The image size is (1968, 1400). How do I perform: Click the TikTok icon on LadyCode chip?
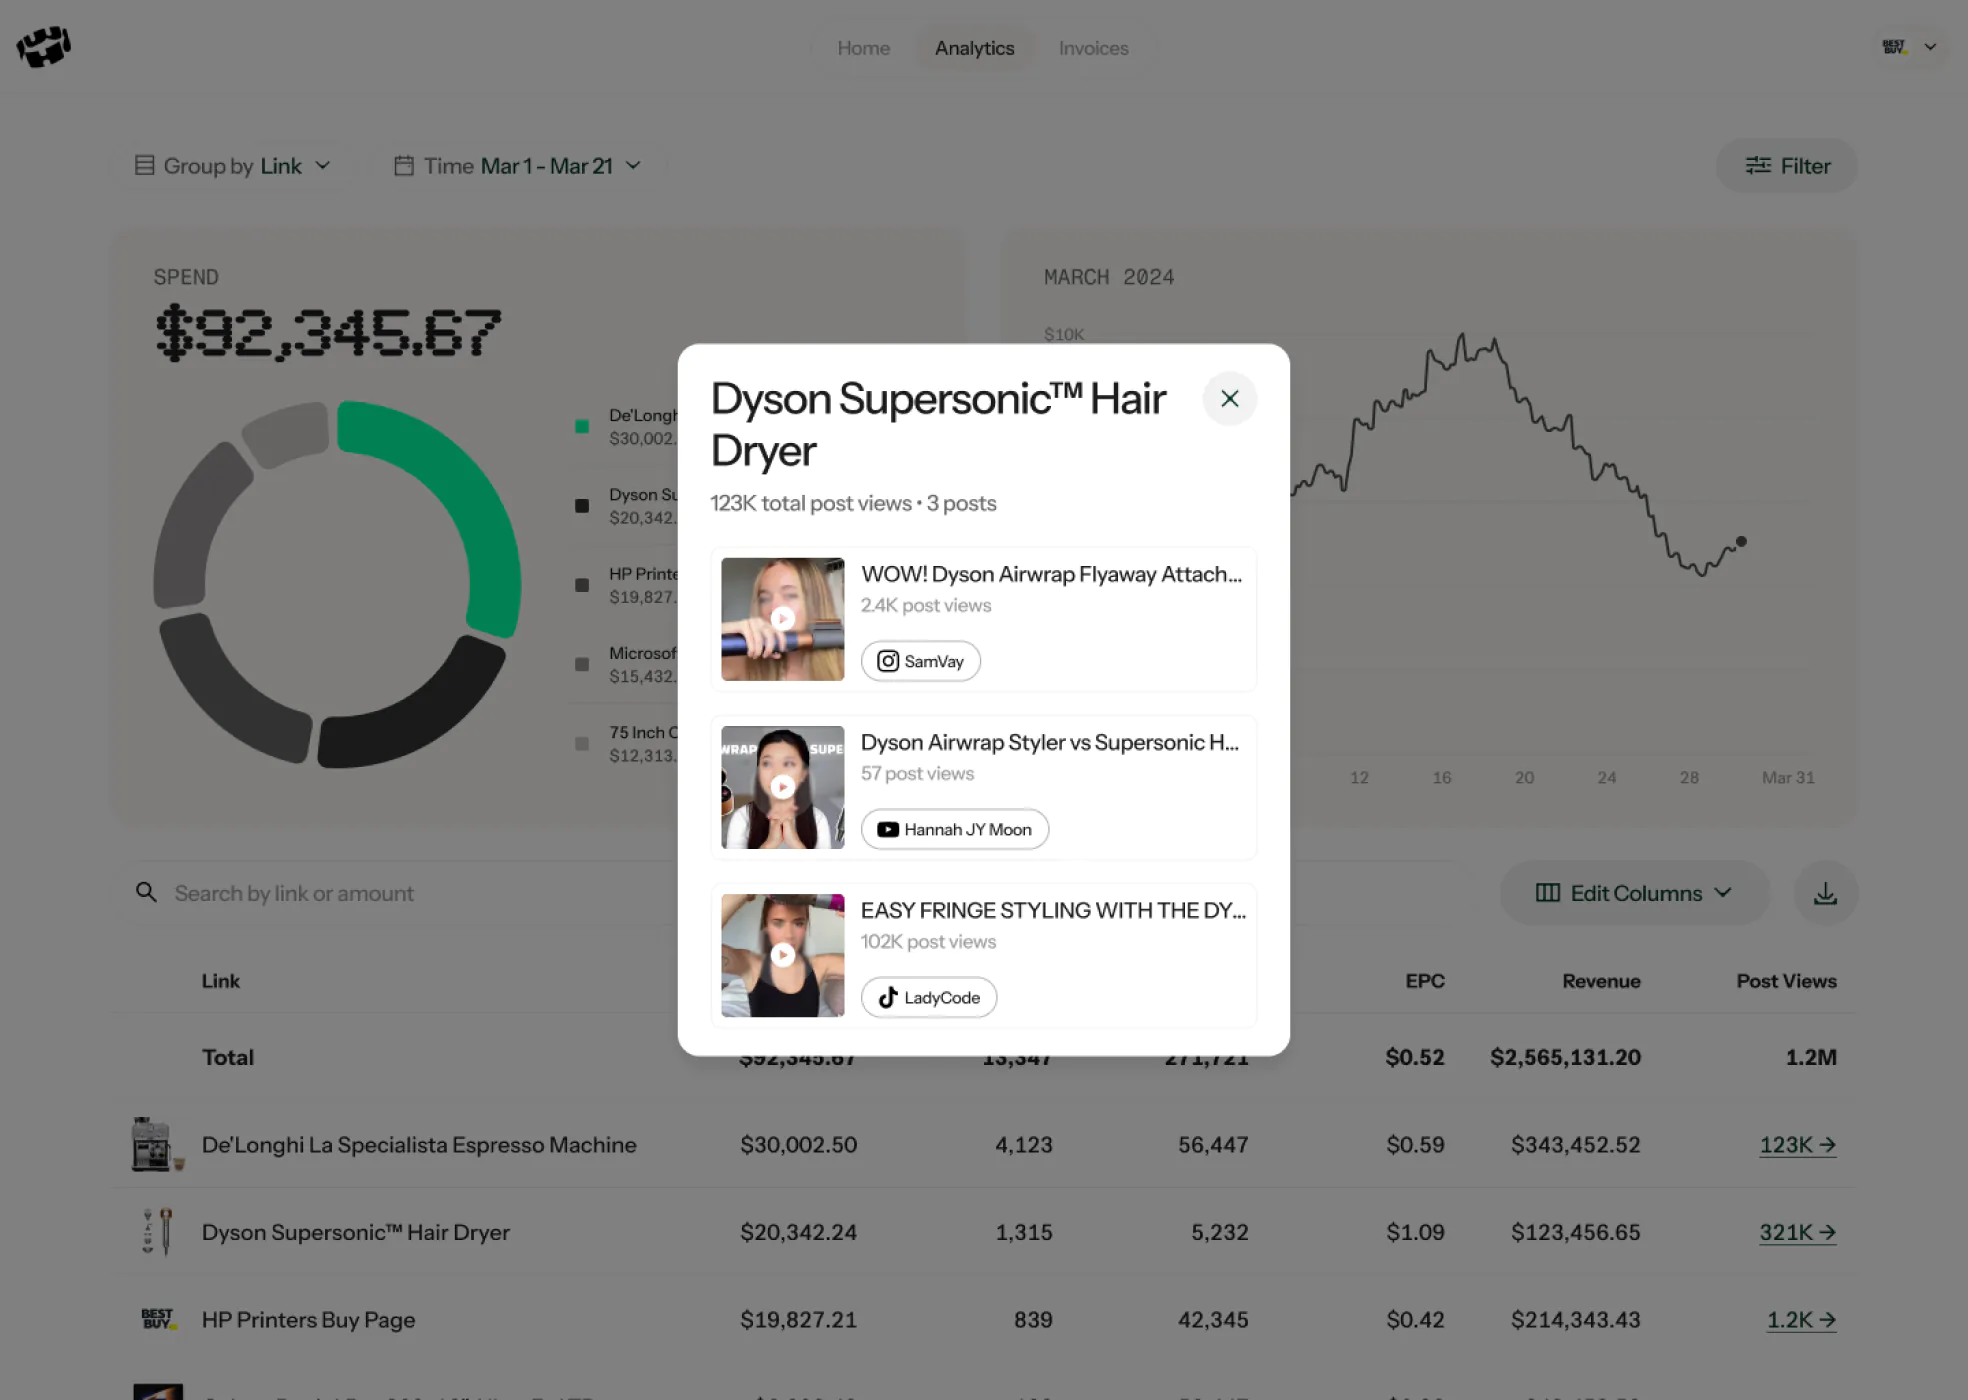887,997
